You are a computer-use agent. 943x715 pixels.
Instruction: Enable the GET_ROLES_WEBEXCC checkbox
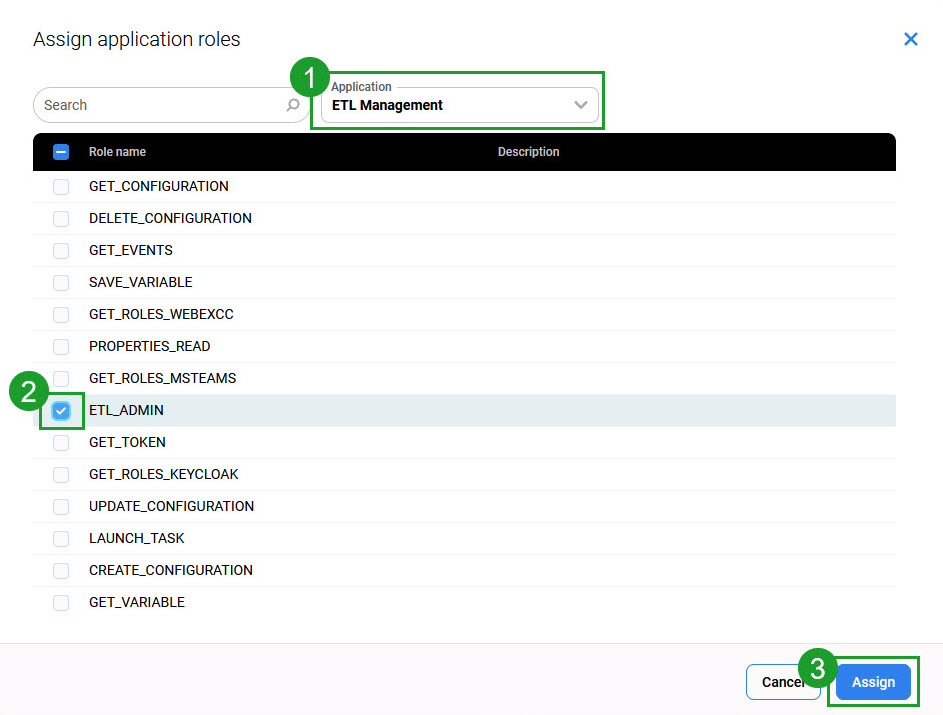point(61,314)
